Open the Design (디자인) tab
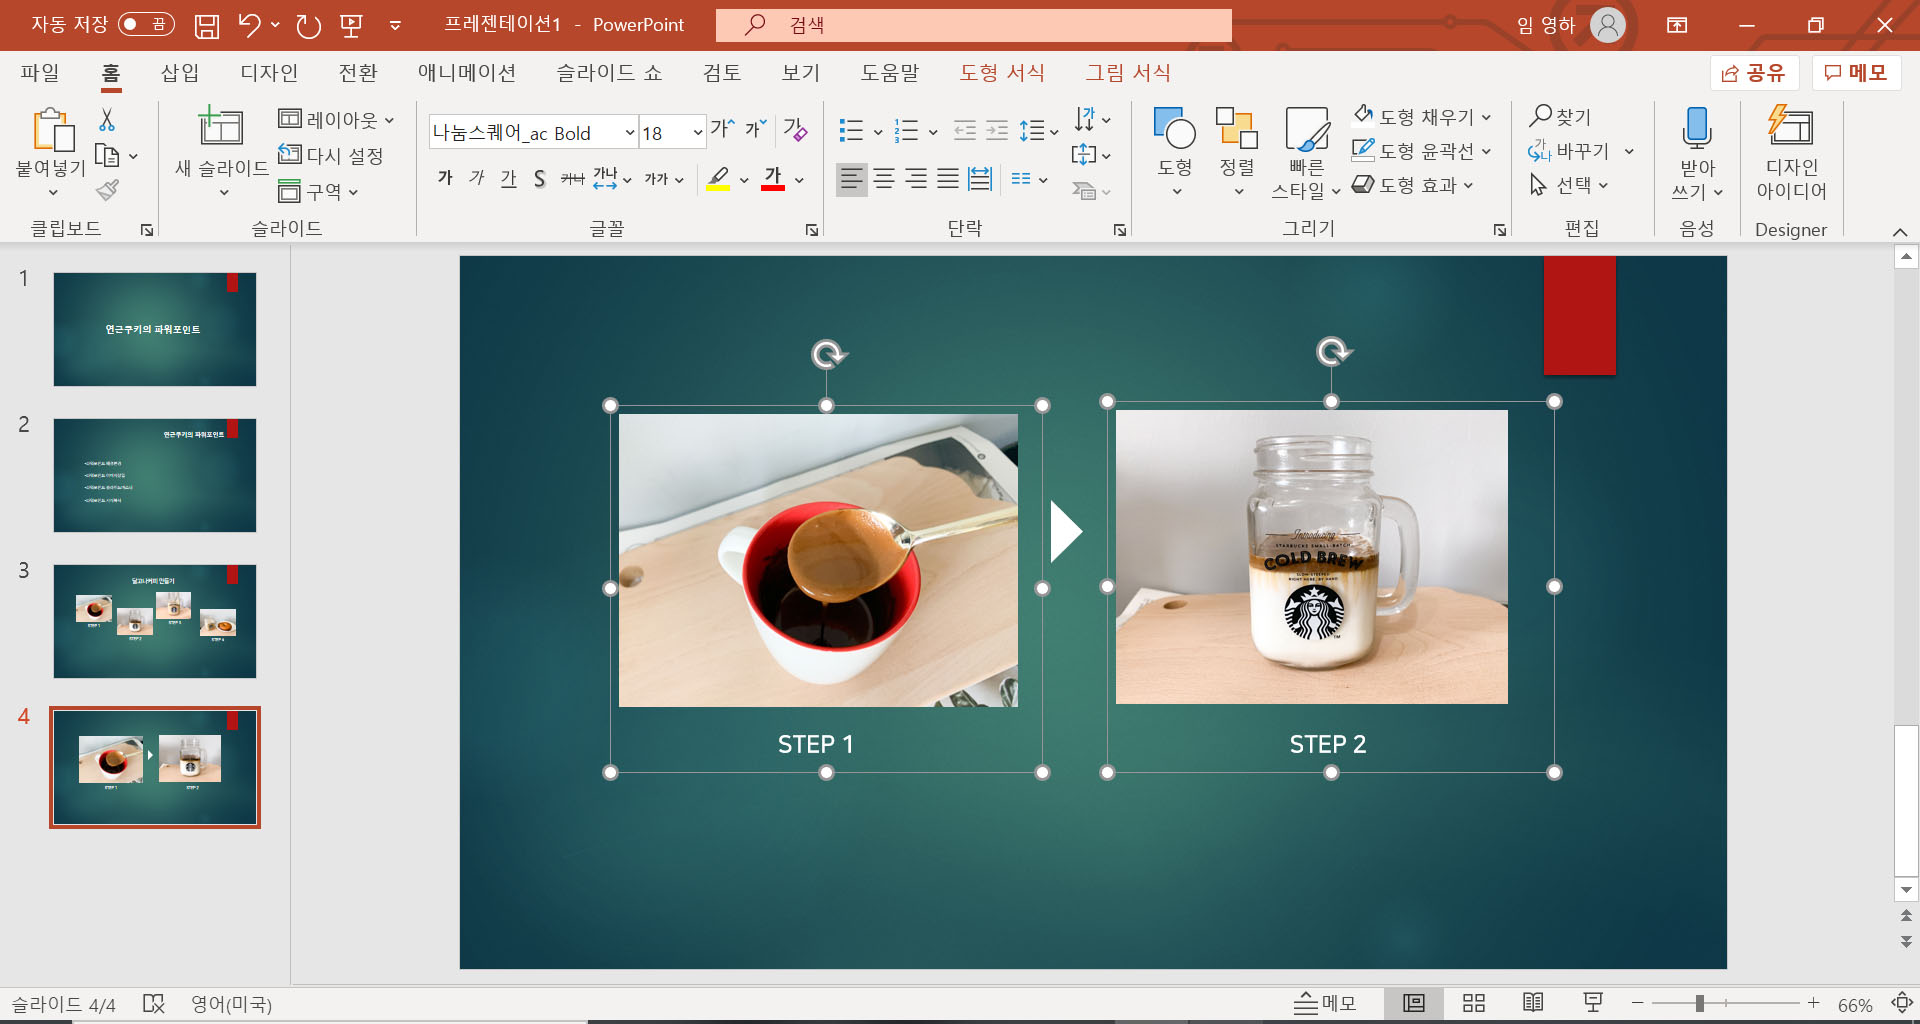The height and width of the screenshot is (1024, 1920). pos(269,72)
